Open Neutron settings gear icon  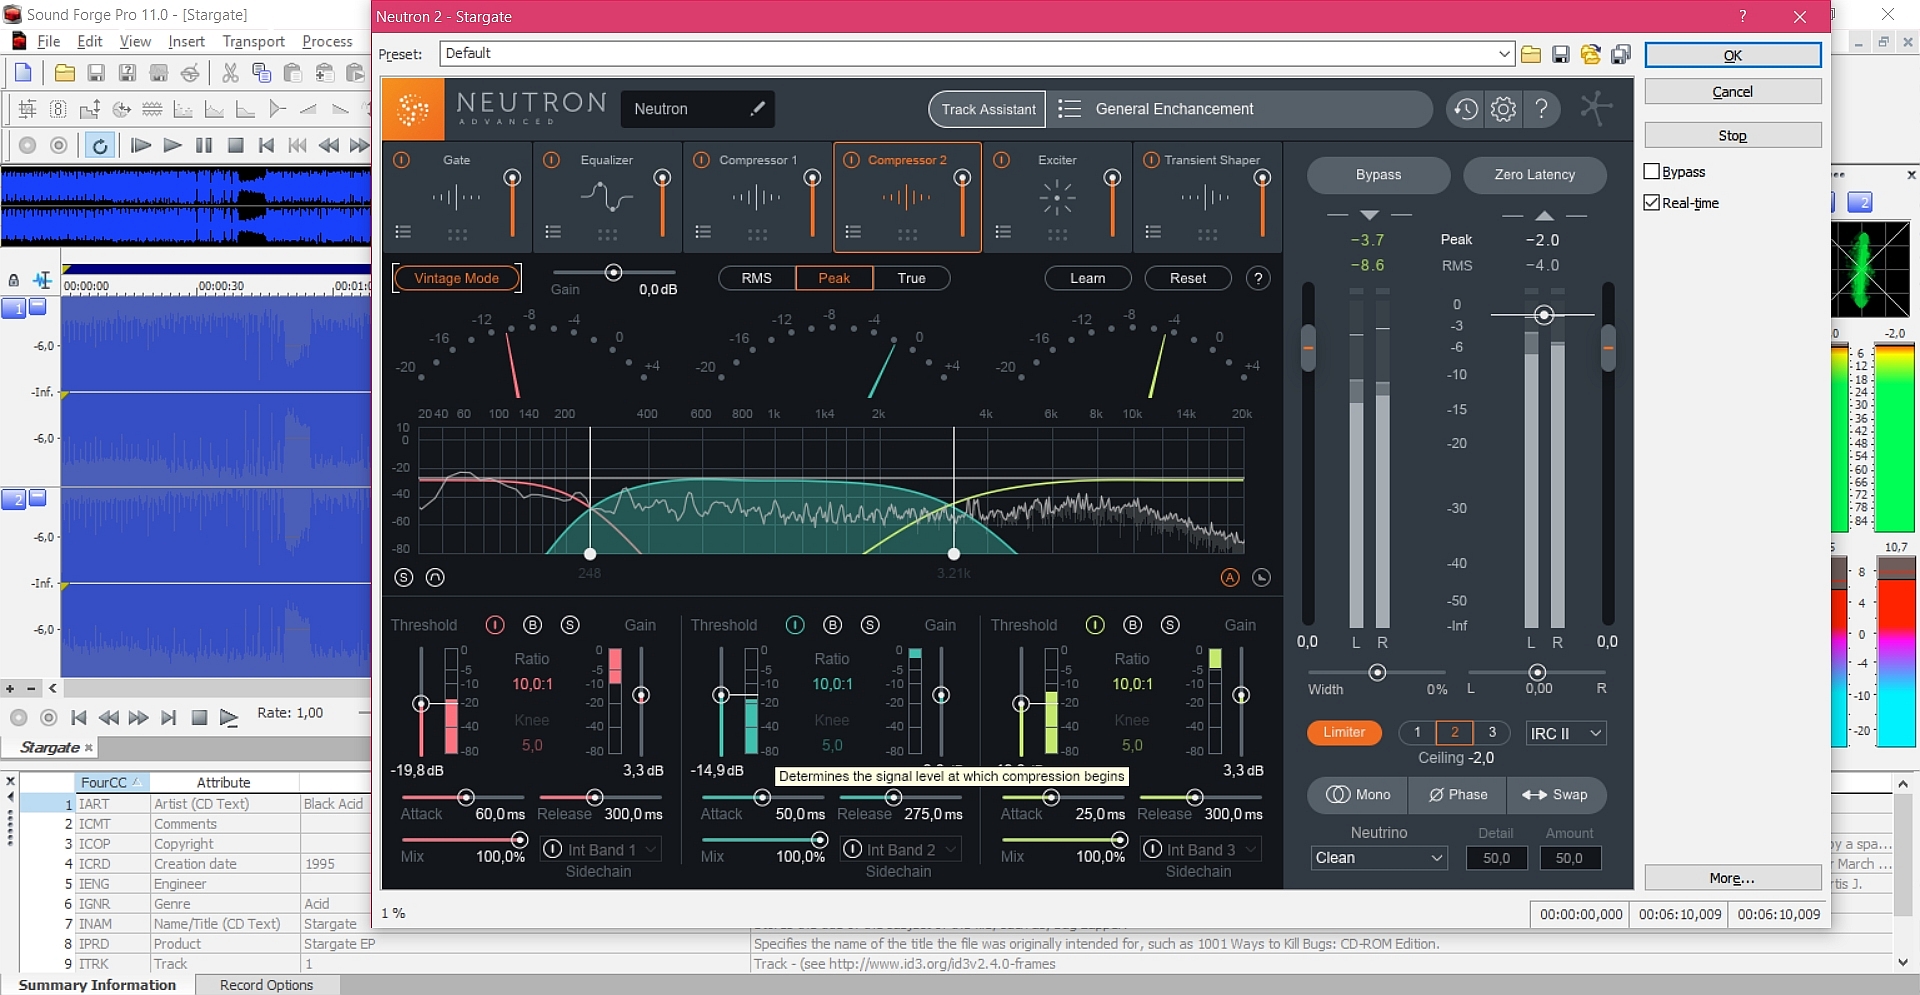1503,109
